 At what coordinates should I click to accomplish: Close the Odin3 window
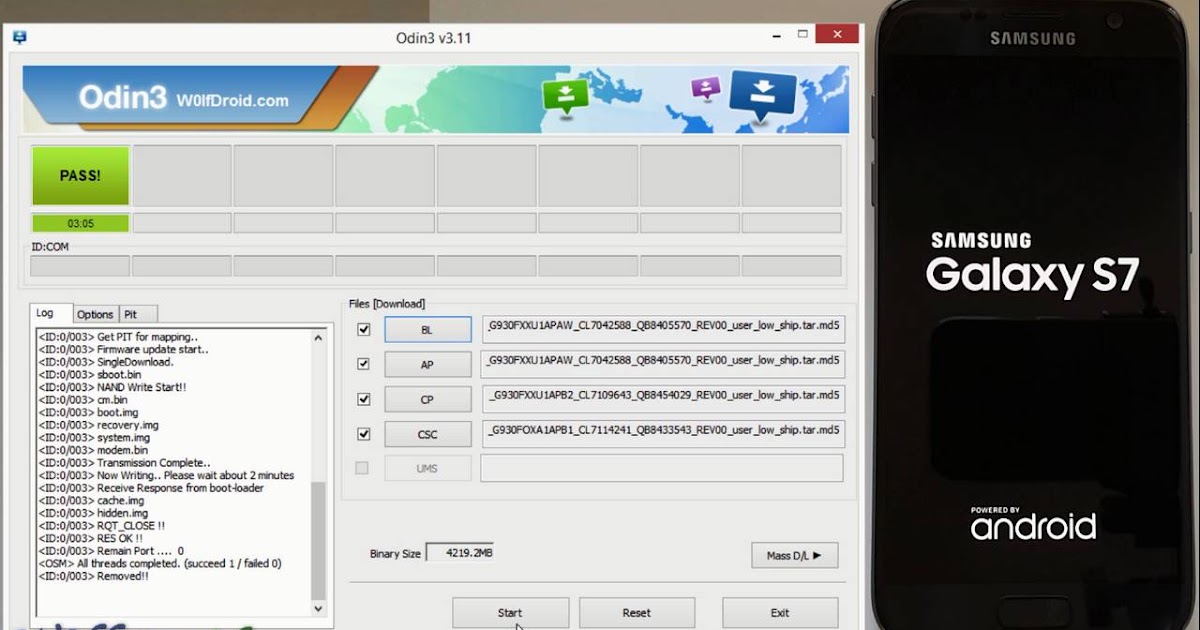(x=836, y=35)
